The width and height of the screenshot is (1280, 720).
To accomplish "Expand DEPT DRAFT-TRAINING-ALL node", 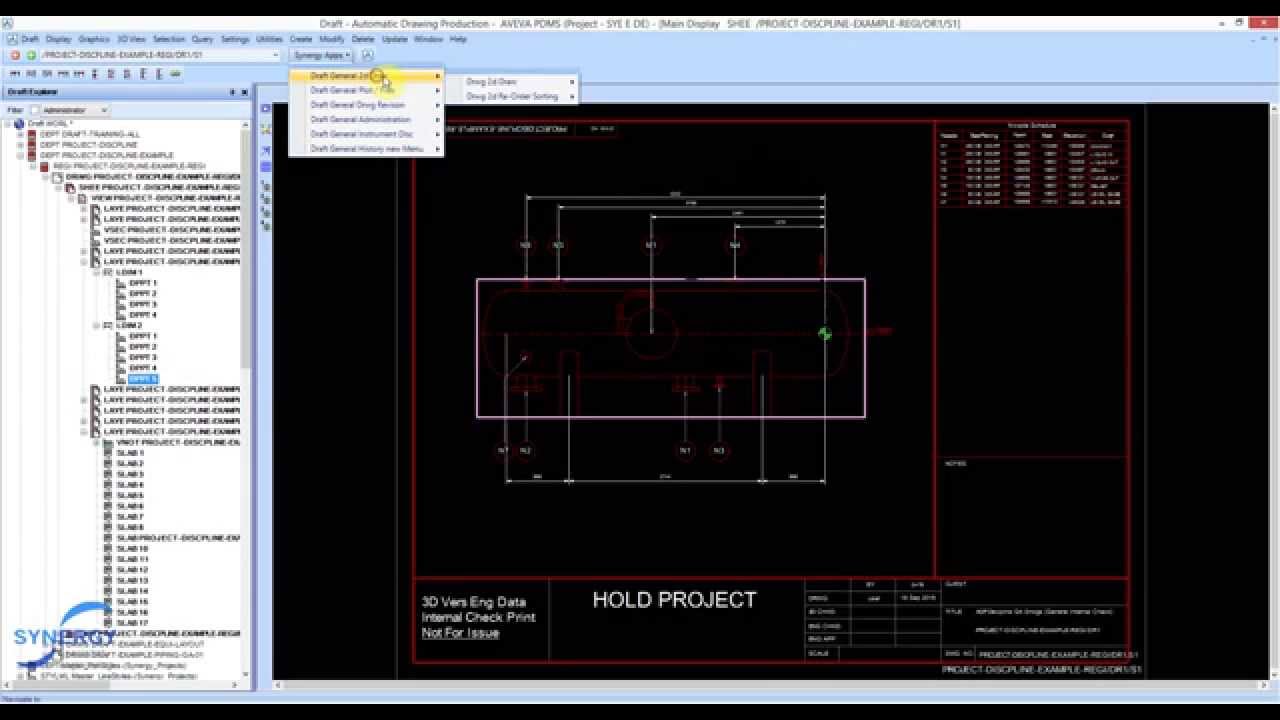I will [x=20, y=134].
